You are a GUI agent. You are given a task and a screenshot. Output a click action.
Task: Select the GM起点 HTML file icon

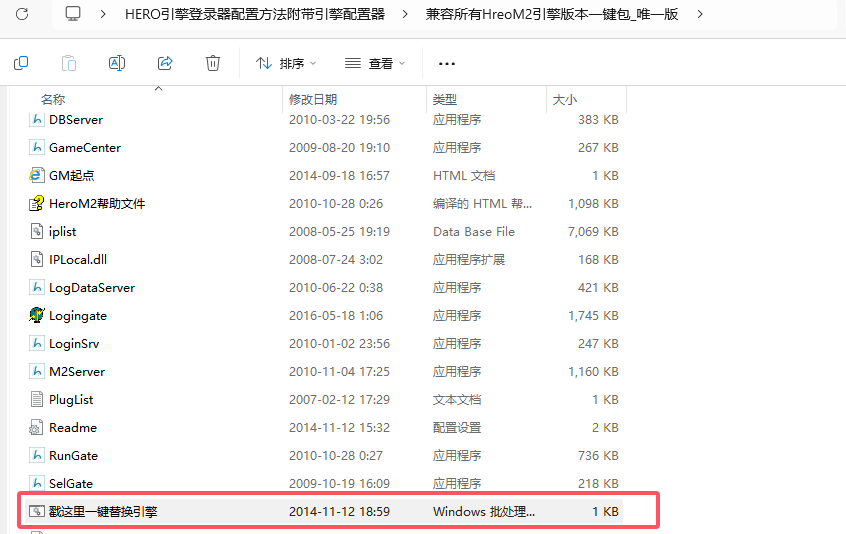tap(36, 175)
